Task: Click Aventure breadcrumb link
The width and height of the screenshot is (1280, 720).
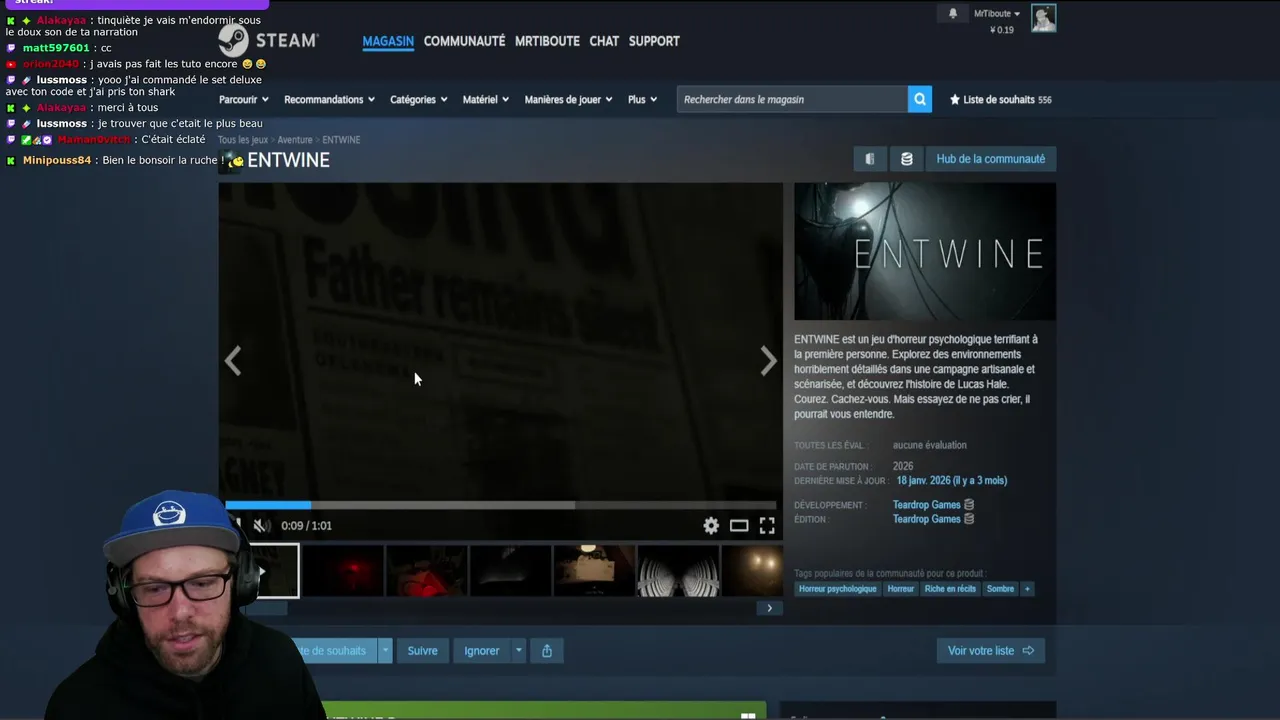Action: [295, 140]
